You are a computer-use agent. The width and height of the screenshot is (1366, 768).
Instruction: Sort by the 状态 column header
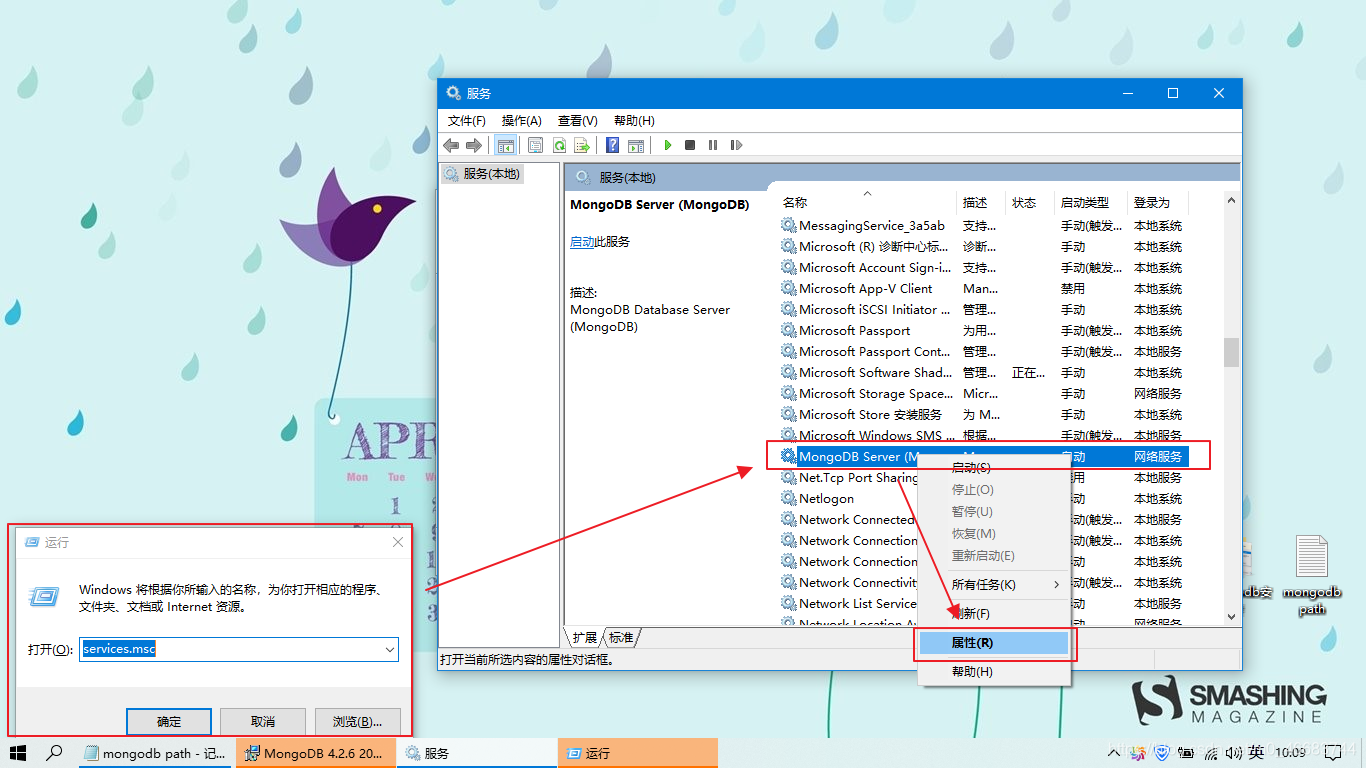click(1031, 202)
